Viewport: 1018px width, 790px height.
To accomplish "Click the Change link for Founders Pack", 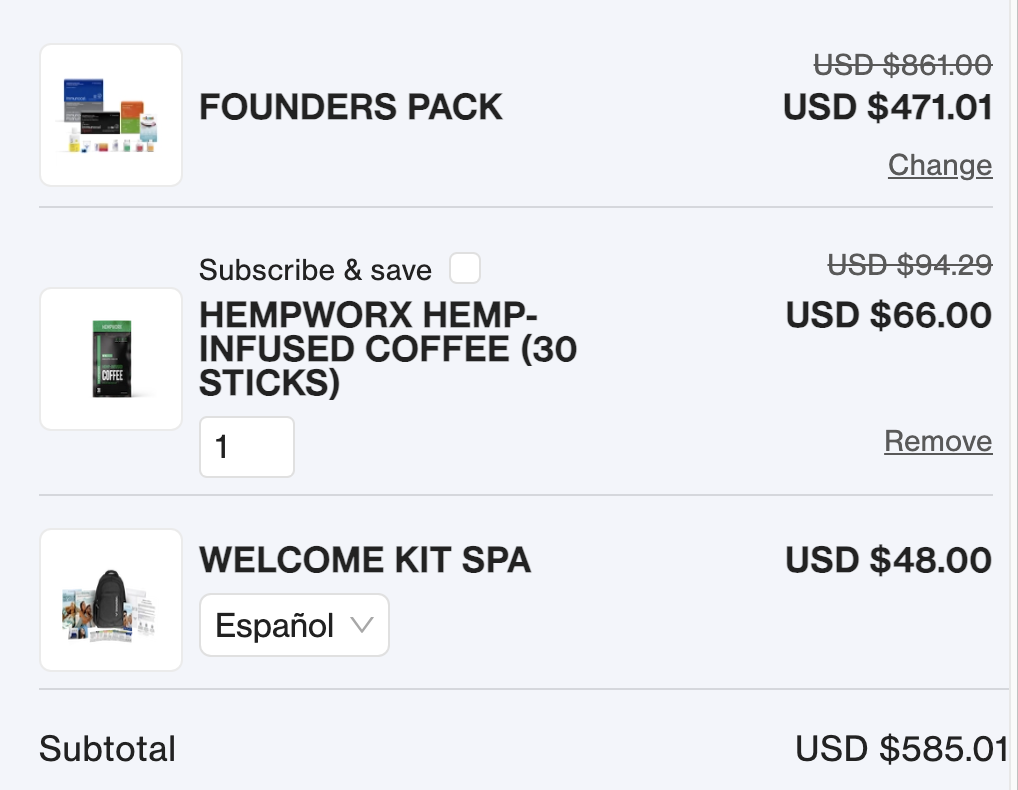I will [939, 165].
